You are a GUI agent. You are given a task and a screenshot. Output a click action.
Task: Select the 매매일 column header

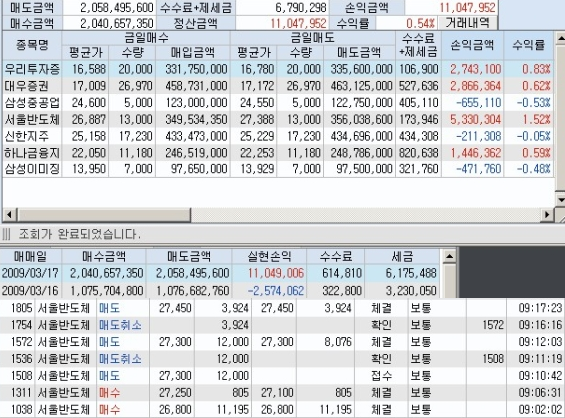[31, 256]
